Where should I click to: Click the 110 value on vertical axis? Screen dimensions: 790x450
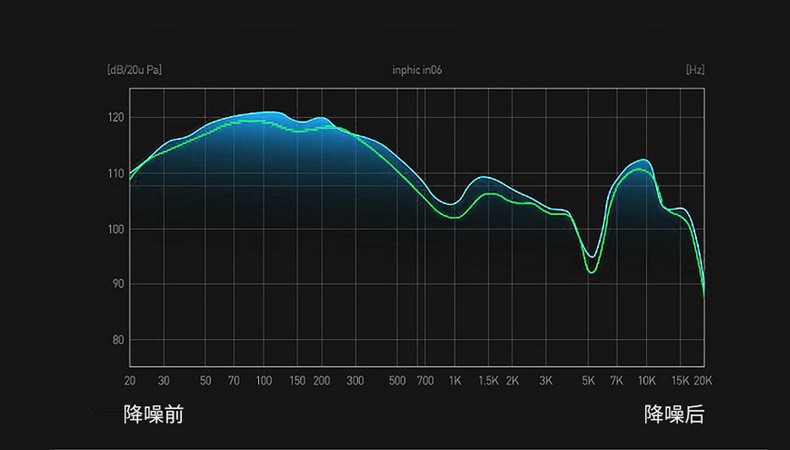[116, 174]
